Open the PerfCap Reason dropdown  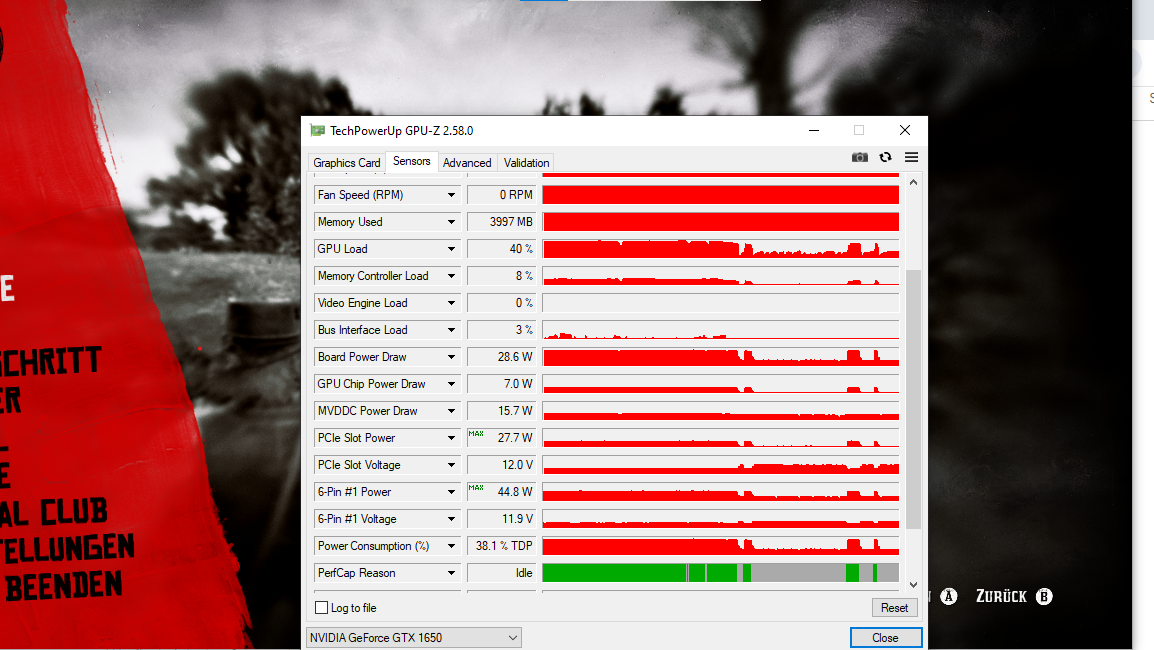(450, 572)
